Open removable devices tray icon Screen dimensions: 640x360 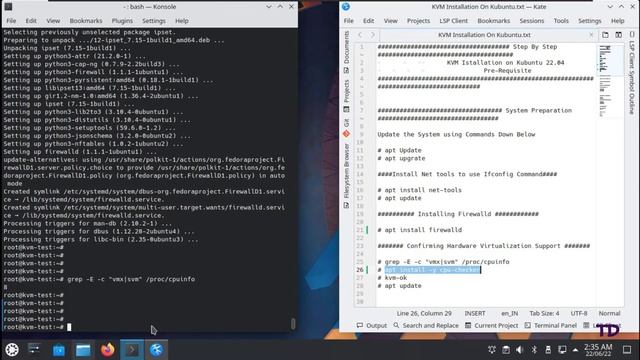(x=548, y=350)
